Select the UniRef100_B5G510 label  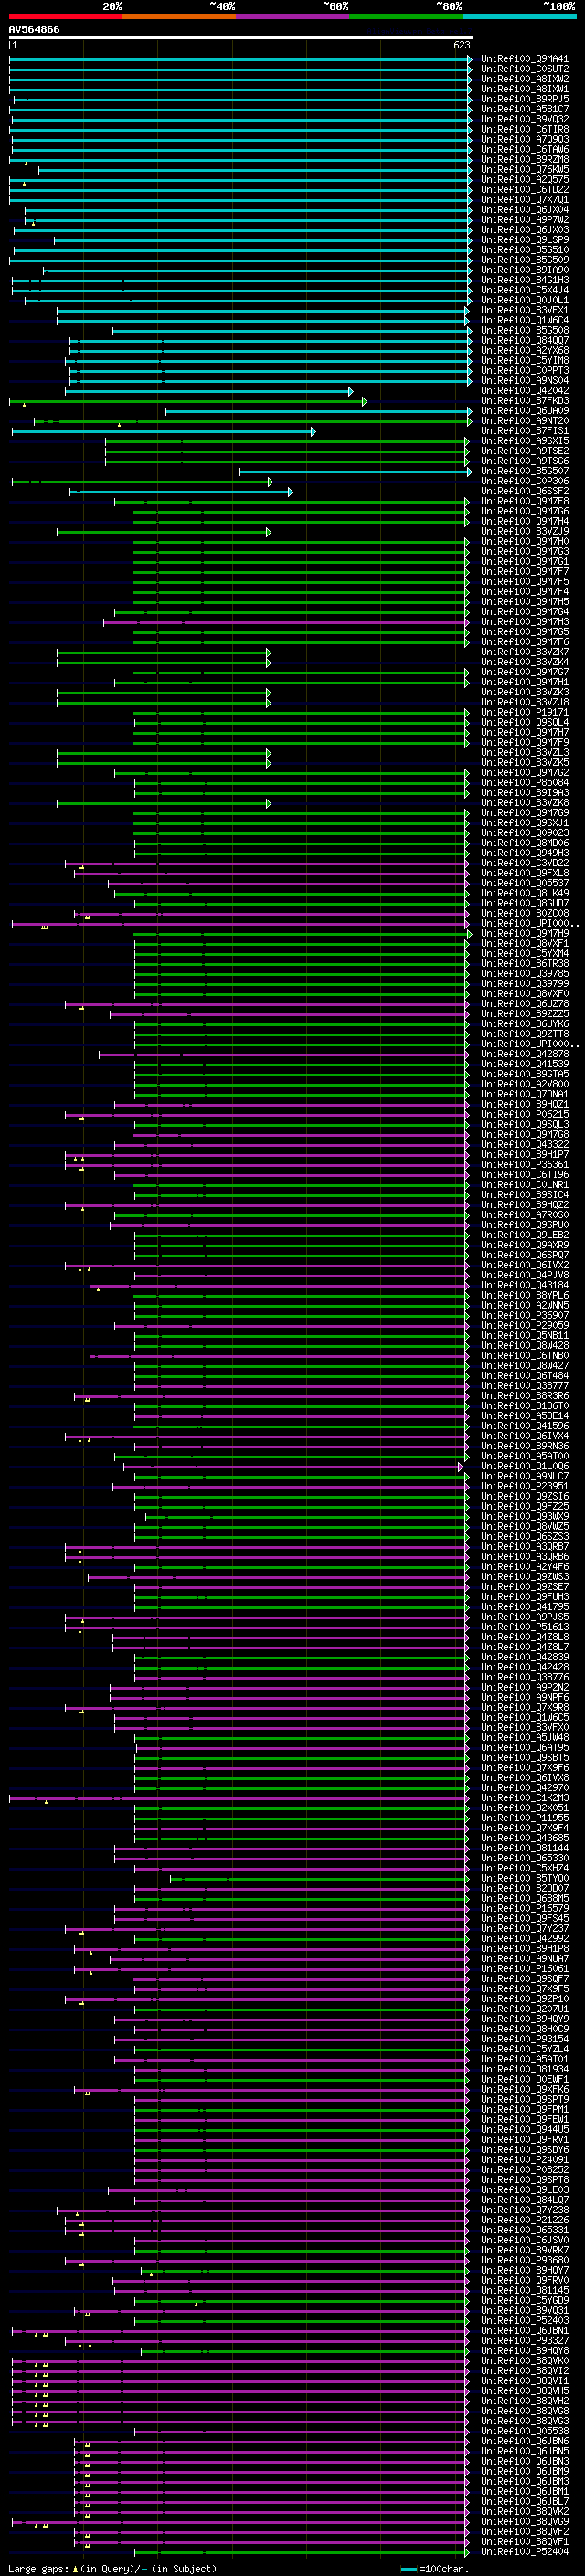tap(525, 250)
